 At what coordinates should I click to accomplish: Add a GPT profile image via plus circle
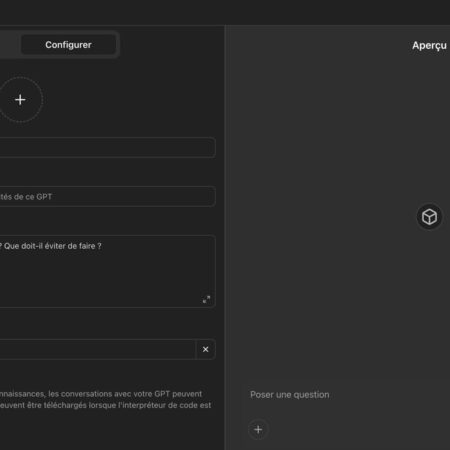pos(20,100)
